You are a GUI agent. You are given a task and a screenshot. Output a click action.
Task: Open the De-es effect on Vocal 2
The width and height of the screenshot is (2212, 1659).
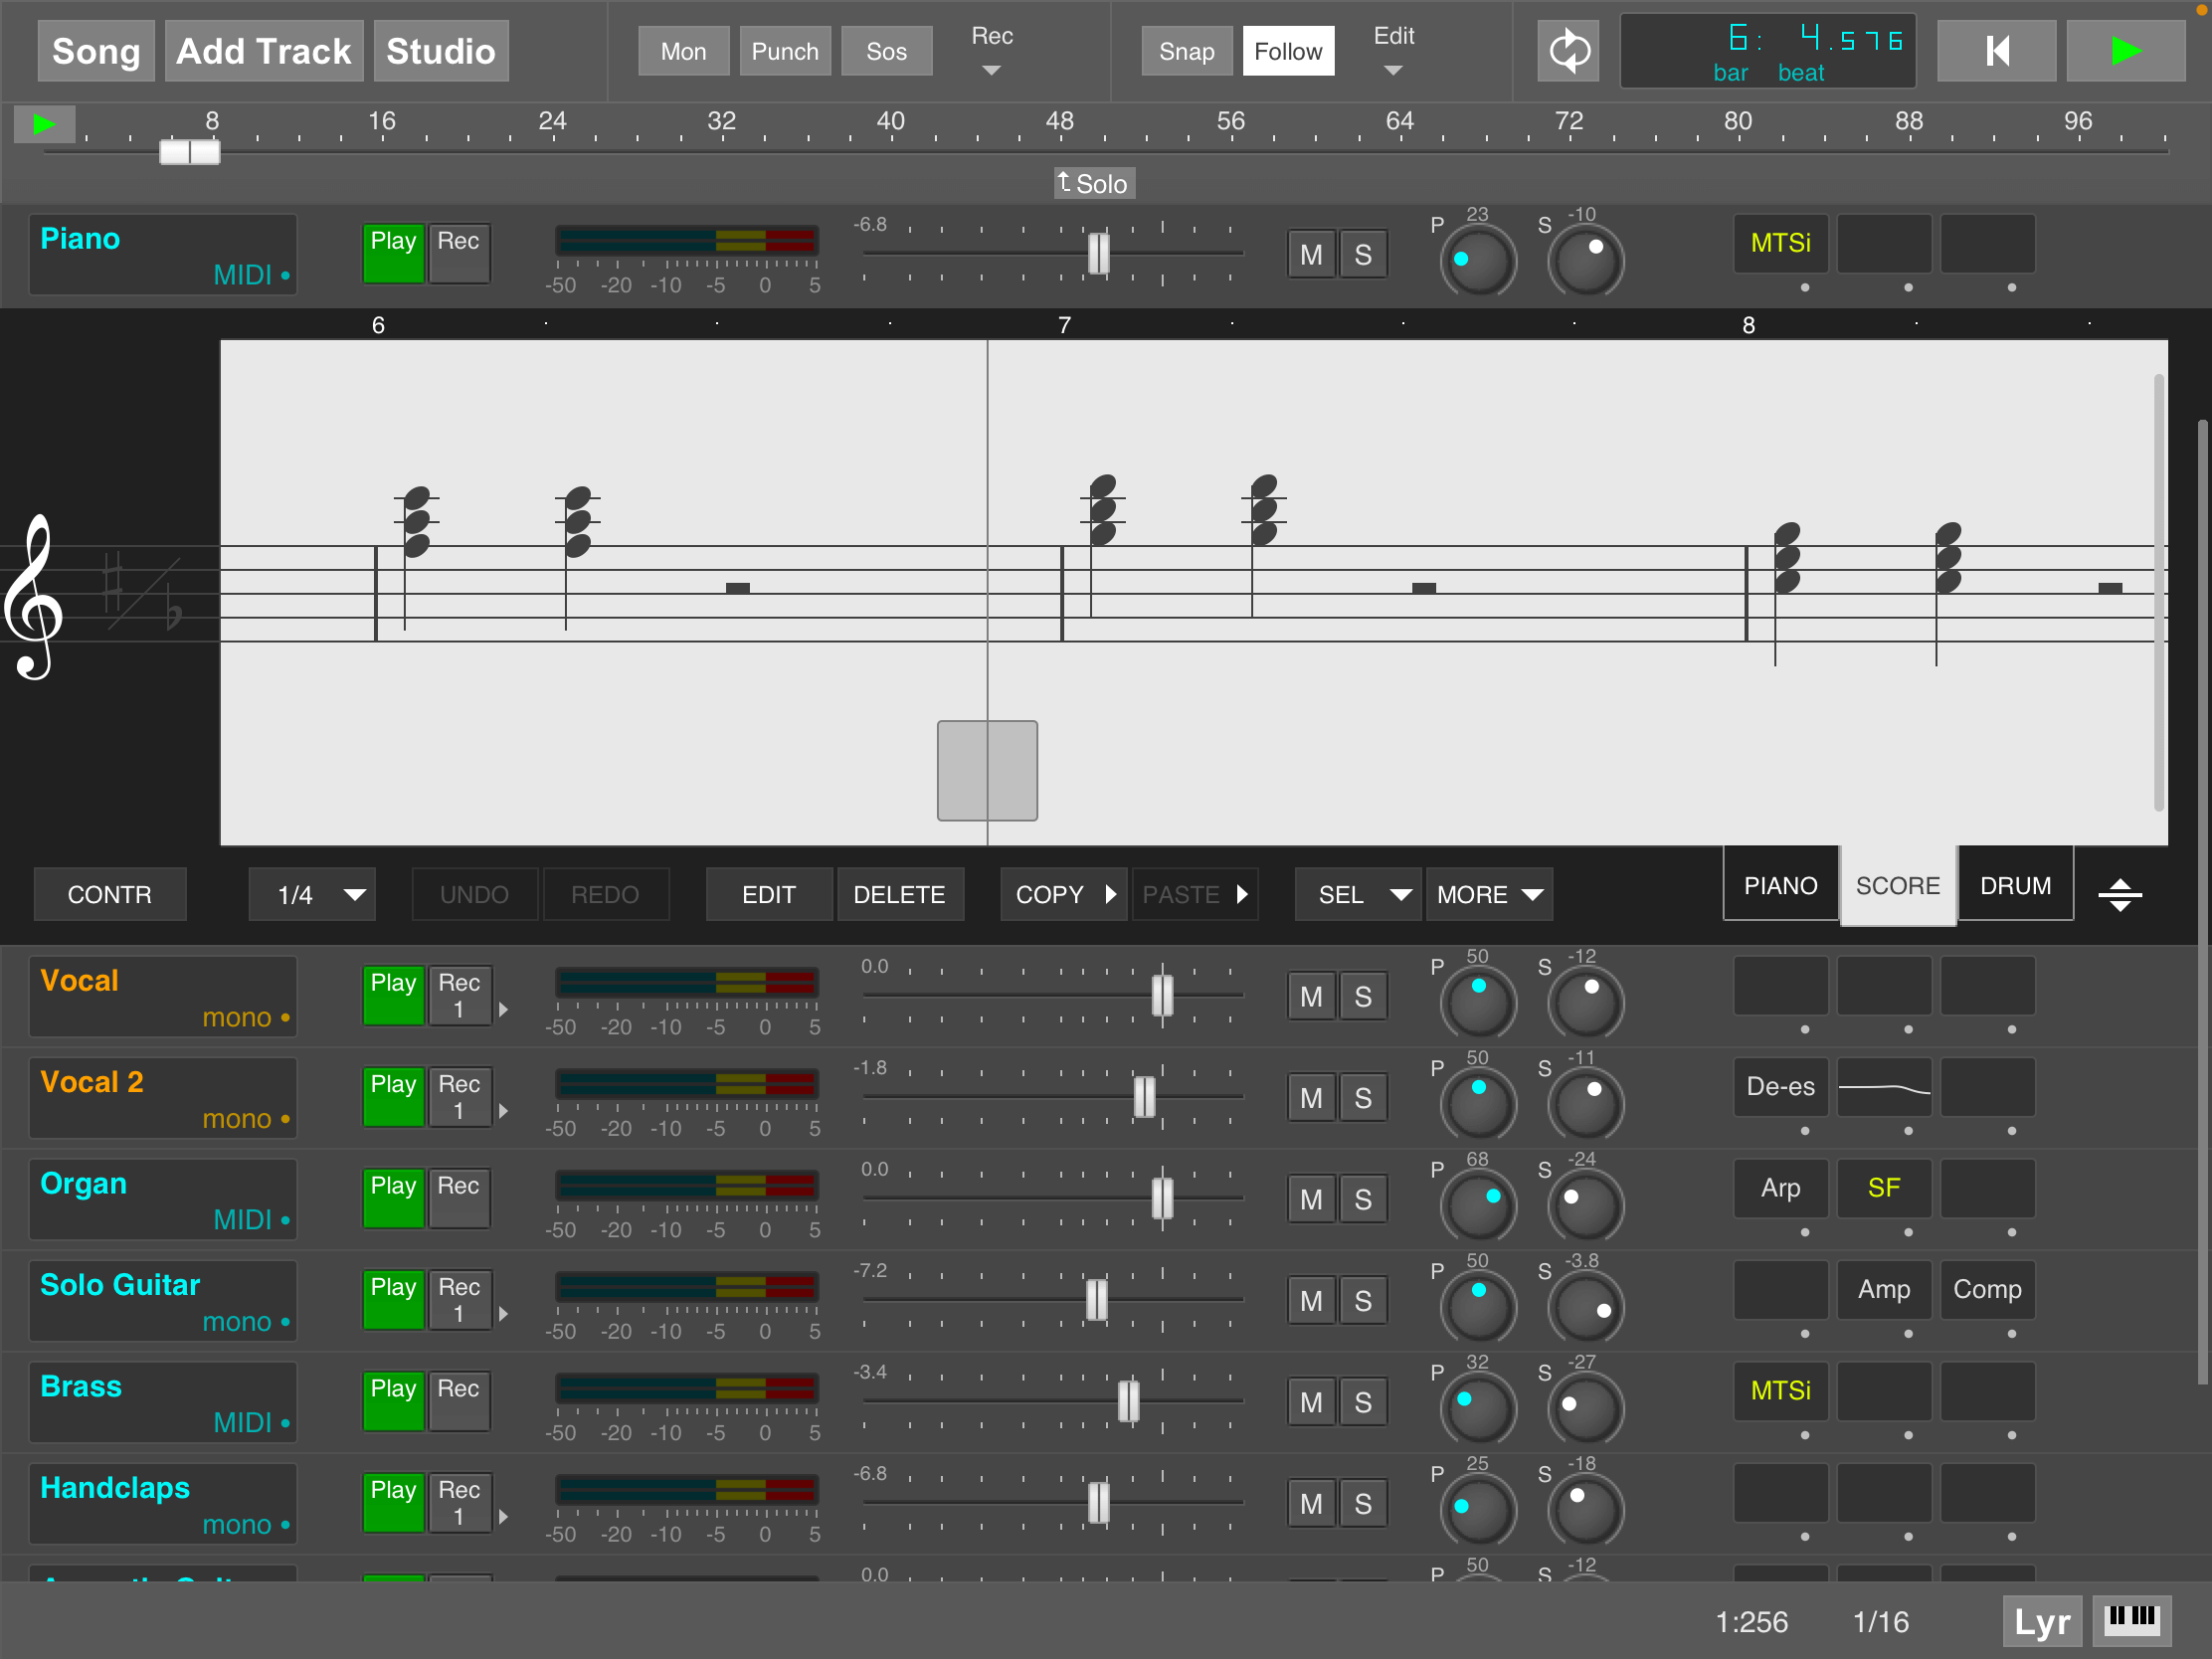[x=1780, y=1087]
